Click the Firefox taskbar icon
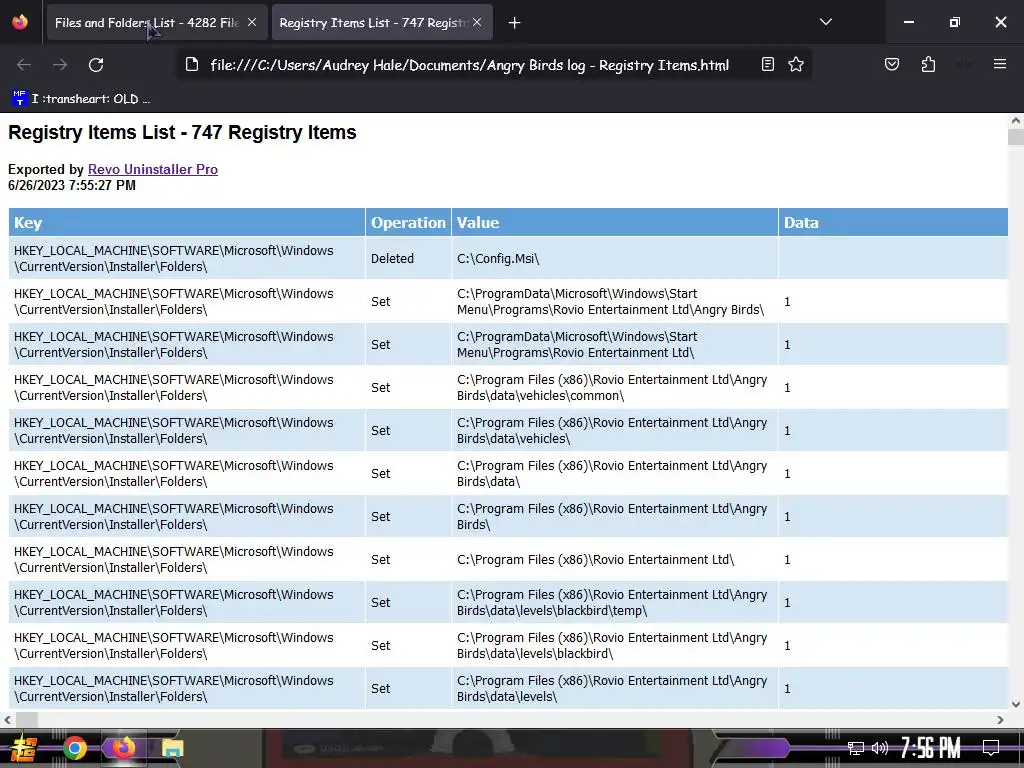1024x768 pixels. coord(123,748)
